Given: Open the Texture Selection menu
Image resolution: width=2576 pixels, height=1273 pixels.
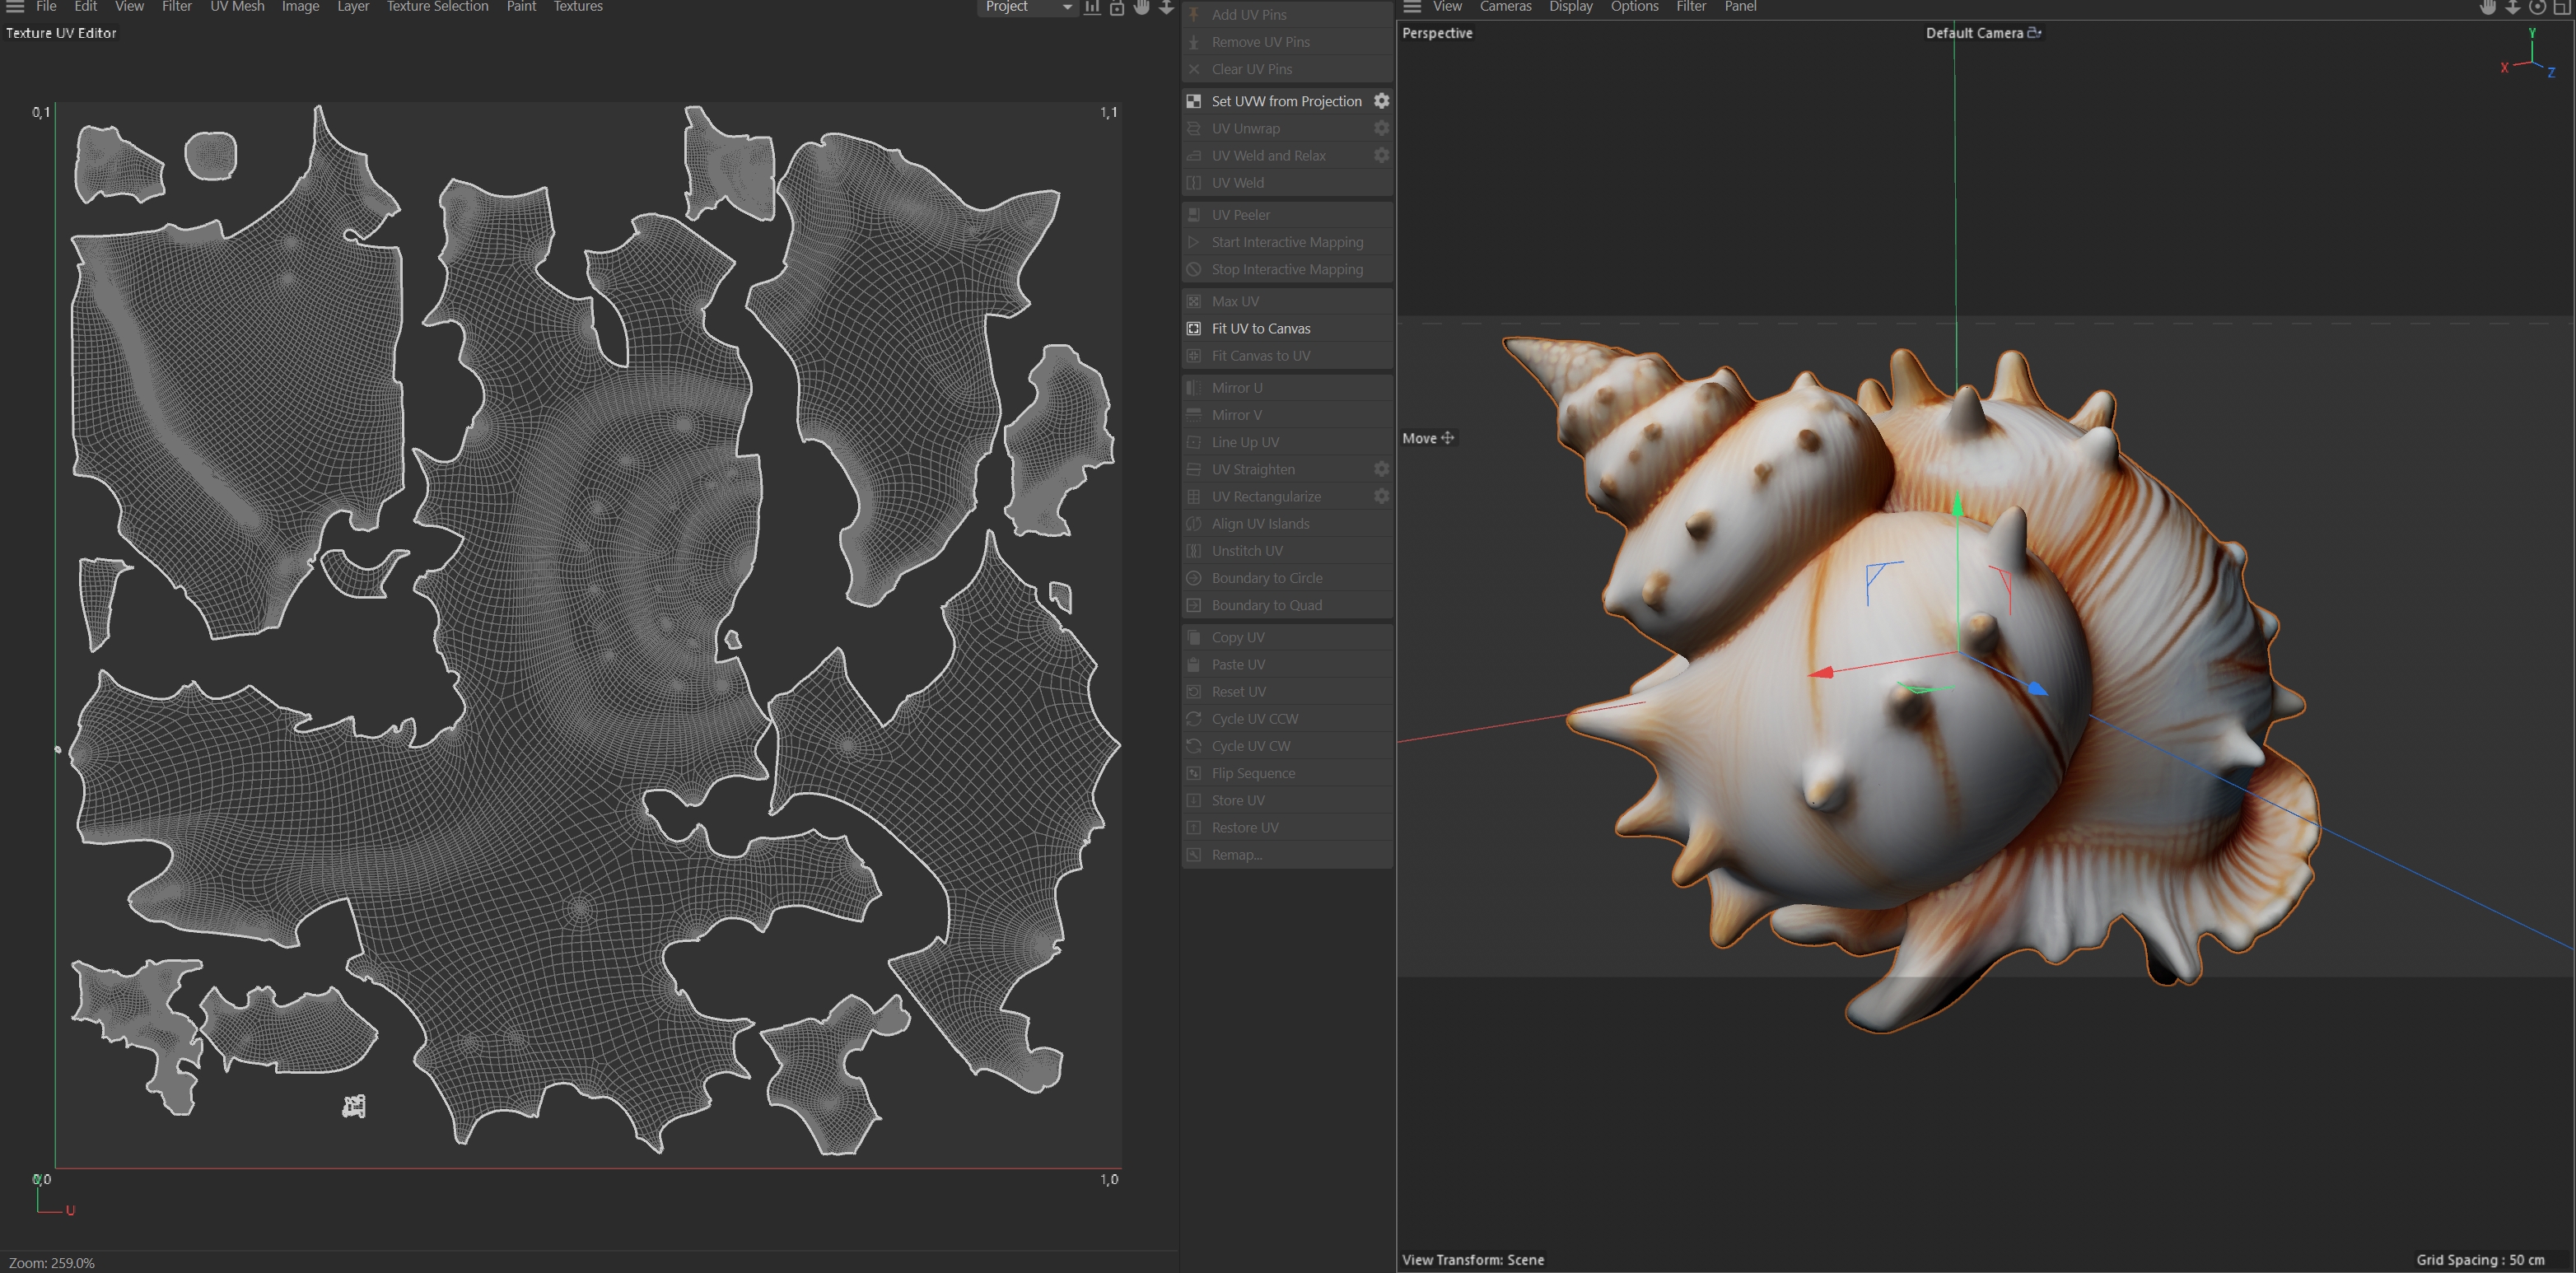Looking at the screenshot, I should point(437,6).
